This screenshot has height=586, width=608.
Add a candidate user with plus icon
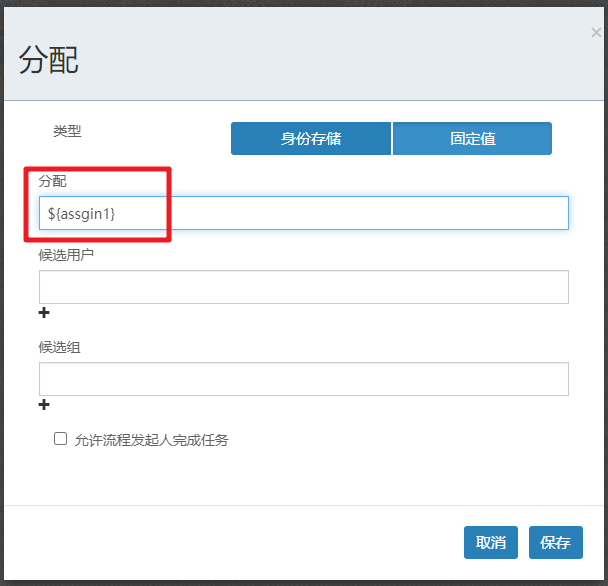click(x=44, y=313)
